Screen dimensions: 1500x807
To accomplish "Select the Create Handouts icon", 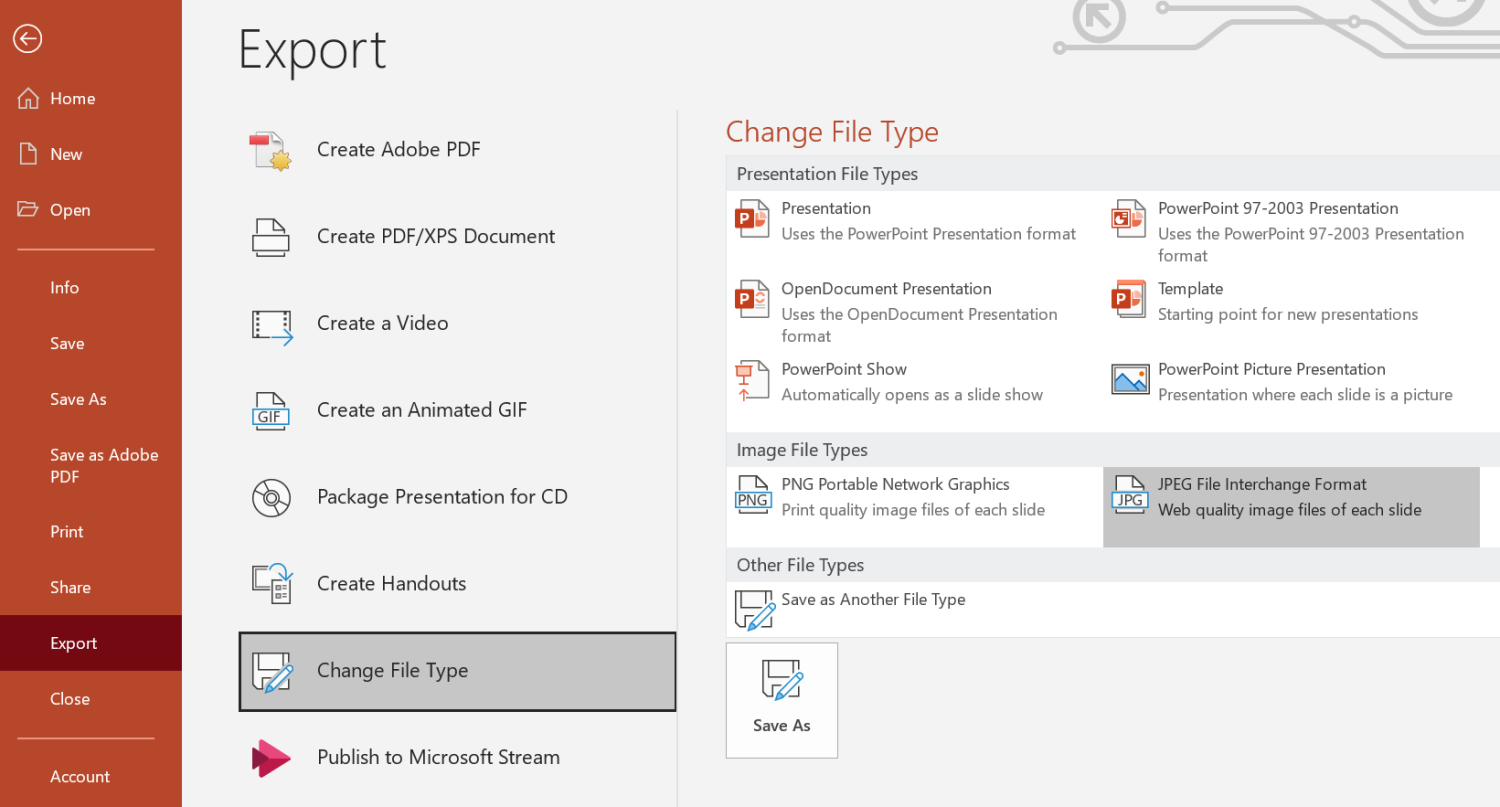I will 271,584.
